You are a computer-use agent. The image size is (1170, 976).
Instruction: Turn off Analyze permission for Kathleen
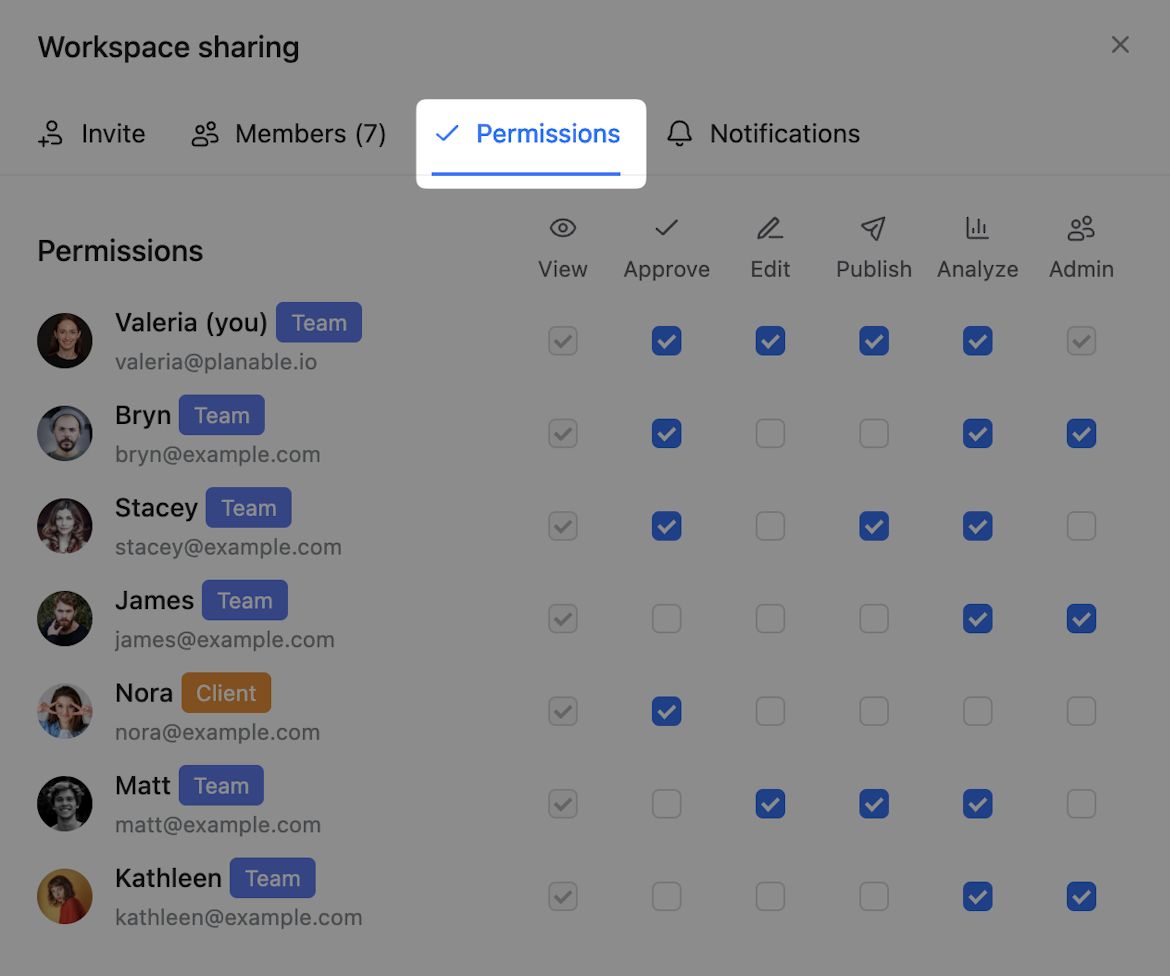(977, 896)
